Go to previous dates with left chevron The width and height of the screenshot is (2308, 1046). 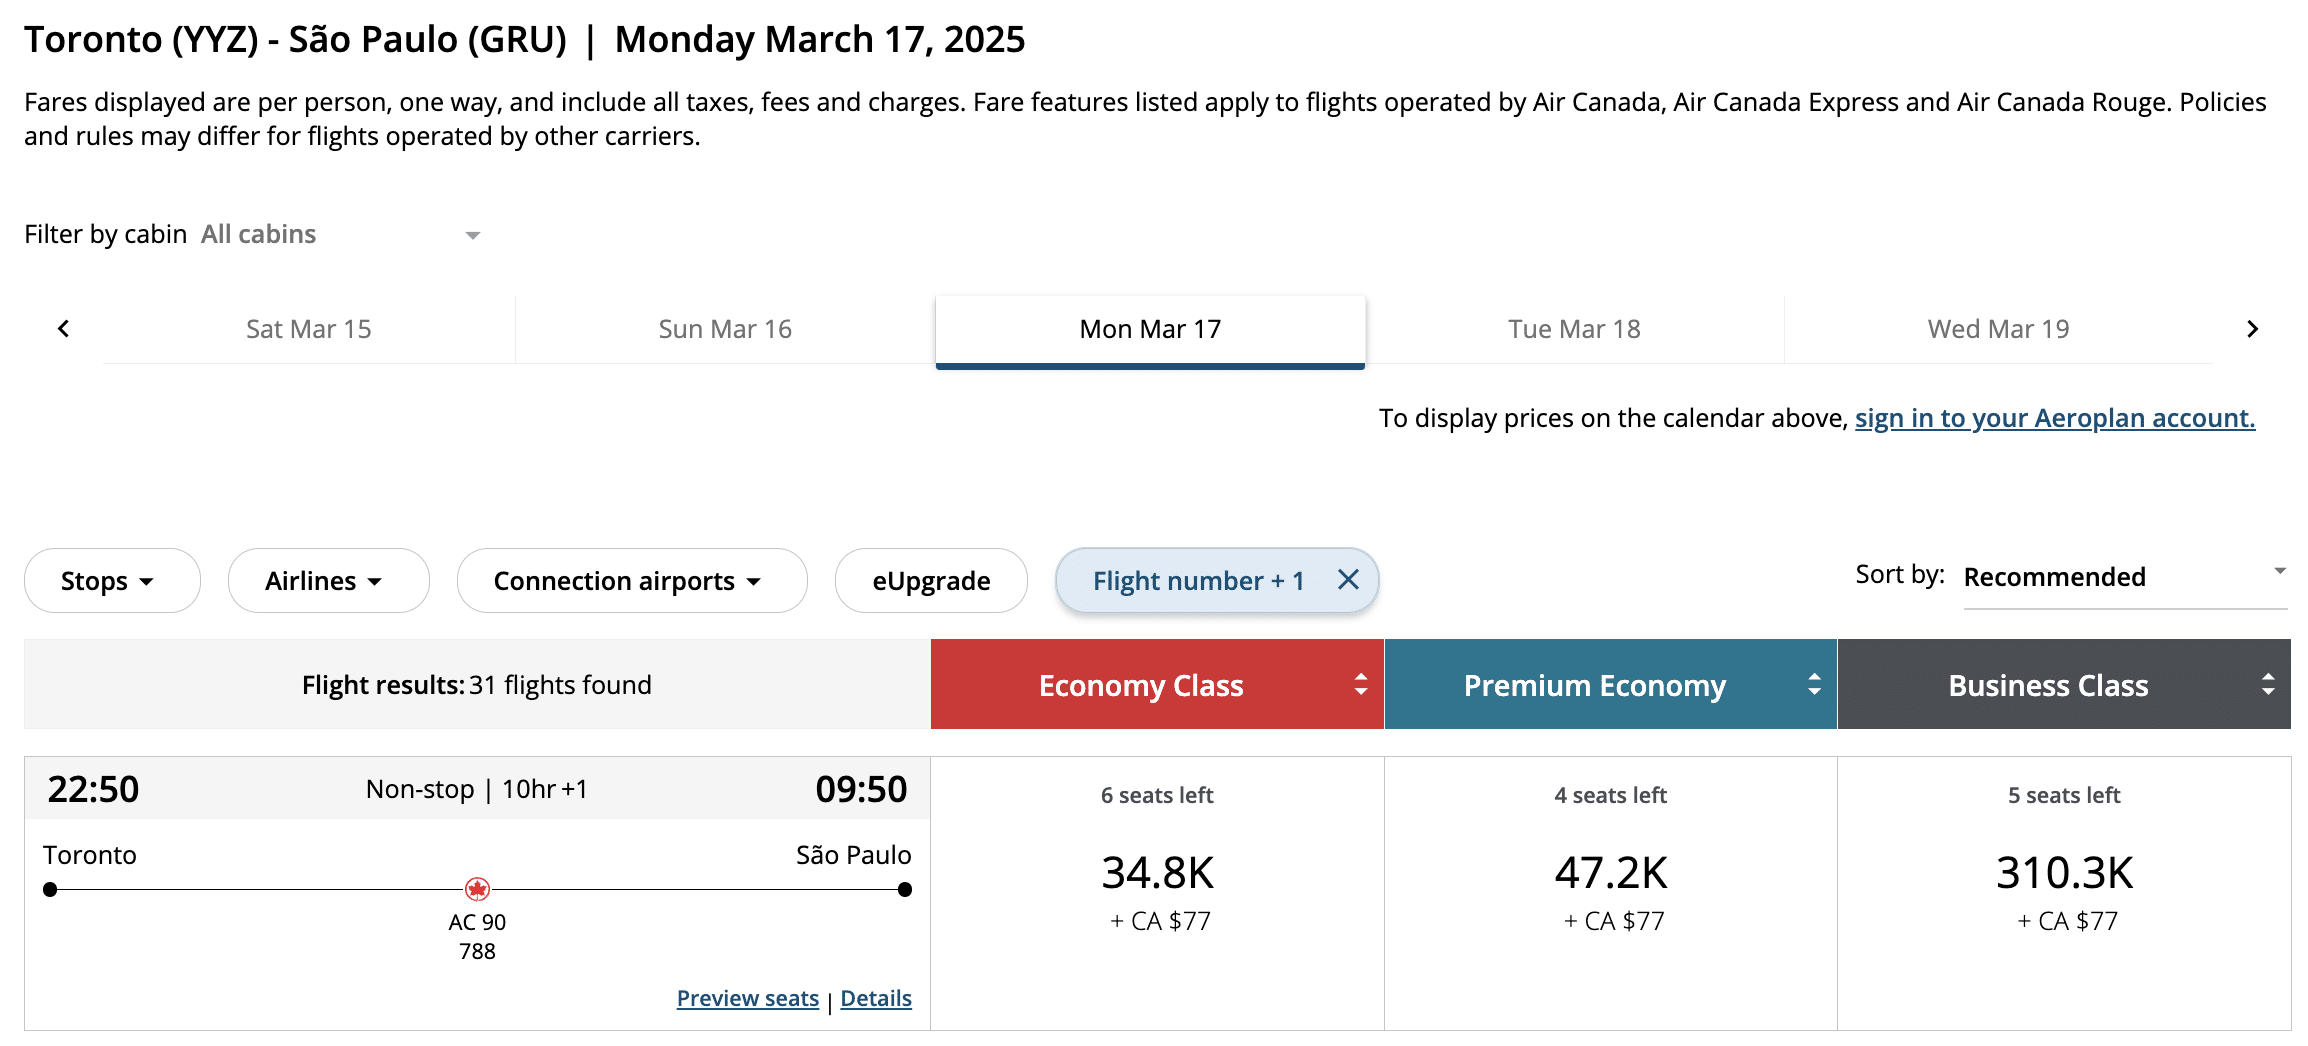click(64, 329)
